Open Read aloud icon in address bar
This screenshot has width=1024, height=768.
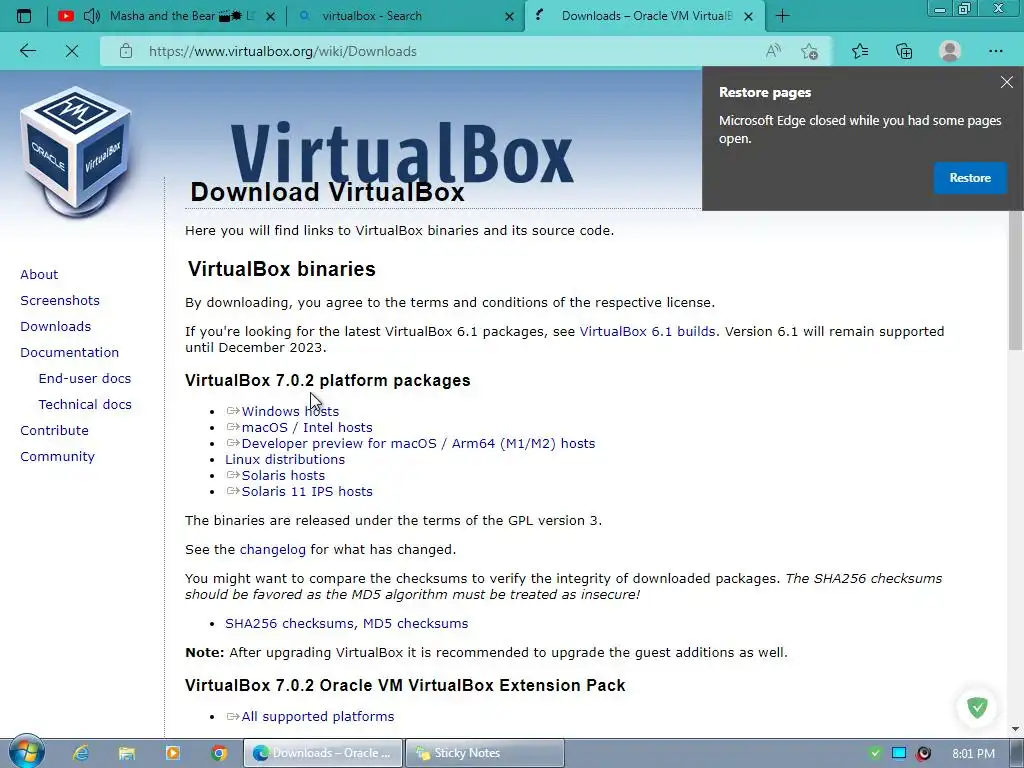pyautogui.click(x=773, y=51)
